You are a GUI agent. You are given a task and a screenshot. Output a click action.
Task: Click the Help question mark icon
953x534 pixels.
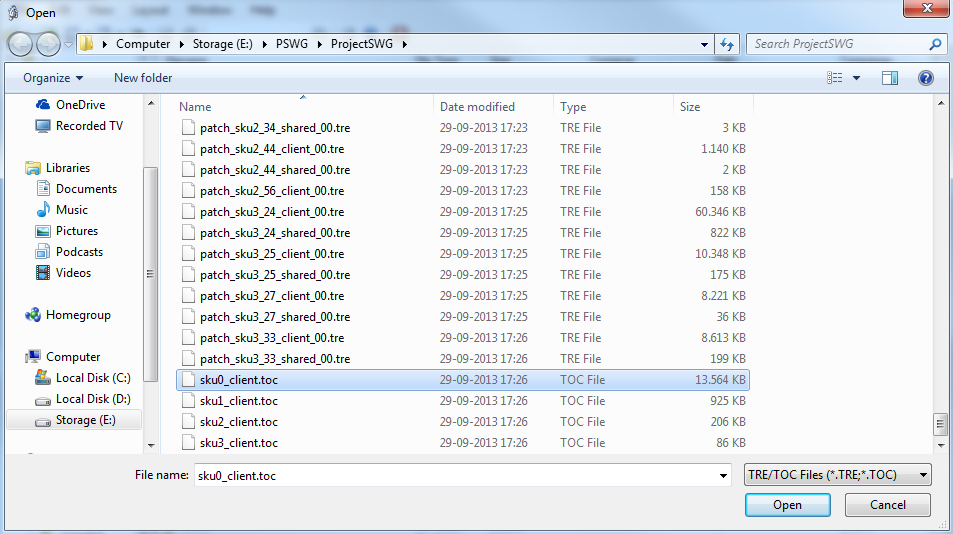(x=926, y=78)
